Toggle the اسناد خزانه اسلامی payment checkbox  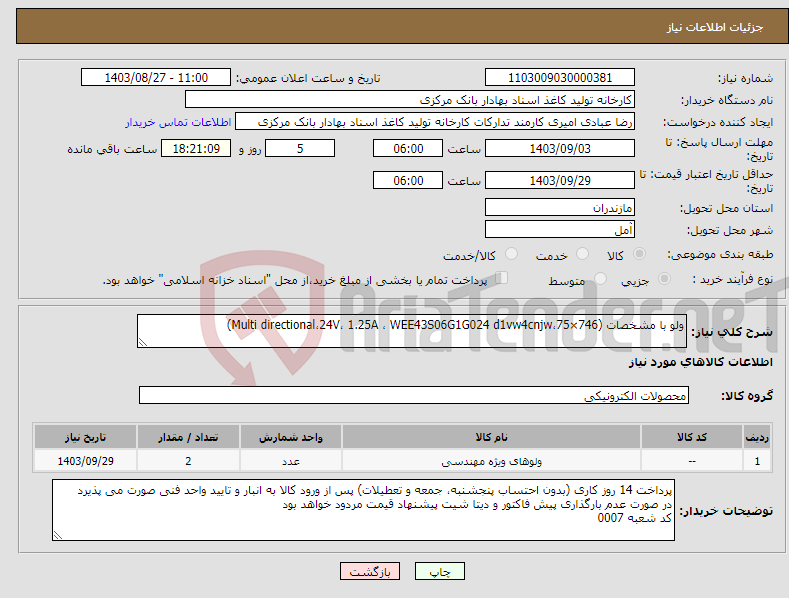(x=502, y=278)
